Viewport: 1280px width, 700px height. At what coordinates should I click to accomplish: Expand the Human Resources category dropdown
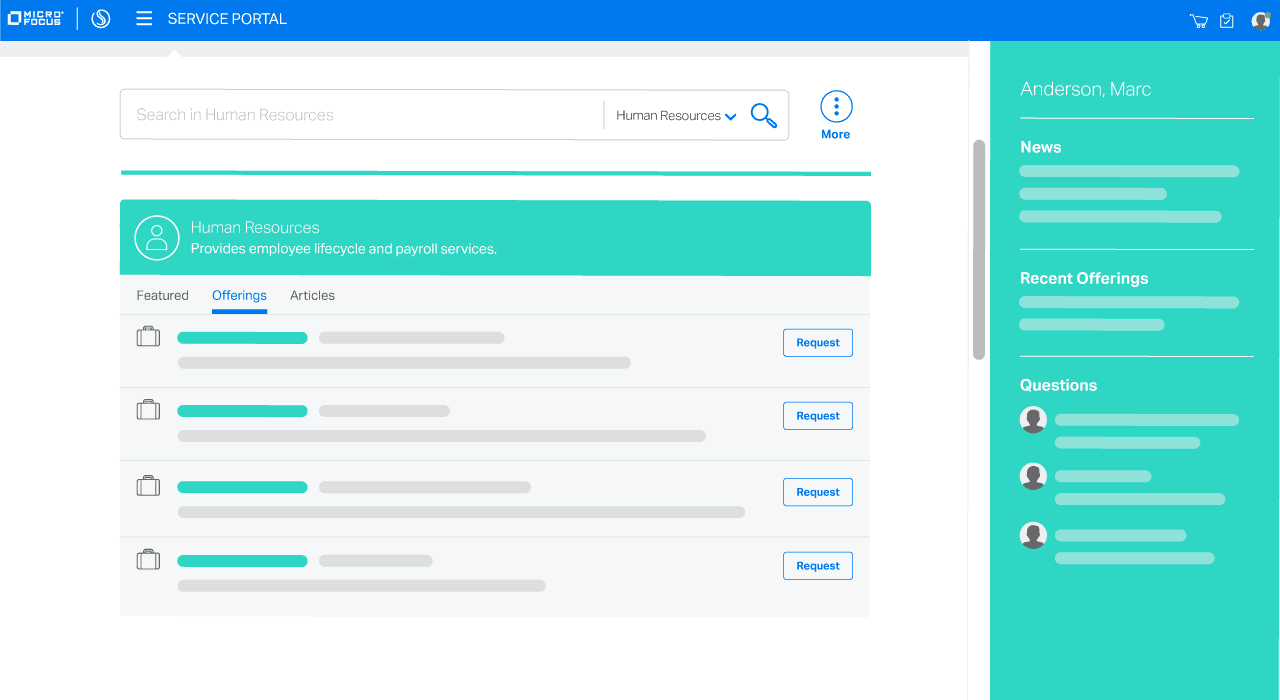pos(675,115)
